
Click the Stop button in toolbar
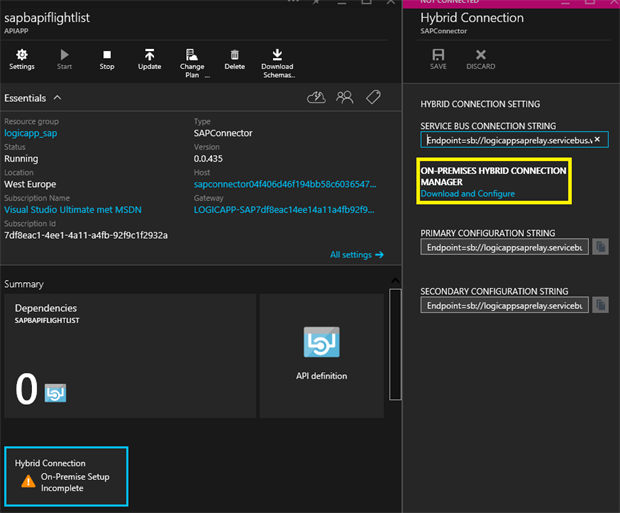107,58
